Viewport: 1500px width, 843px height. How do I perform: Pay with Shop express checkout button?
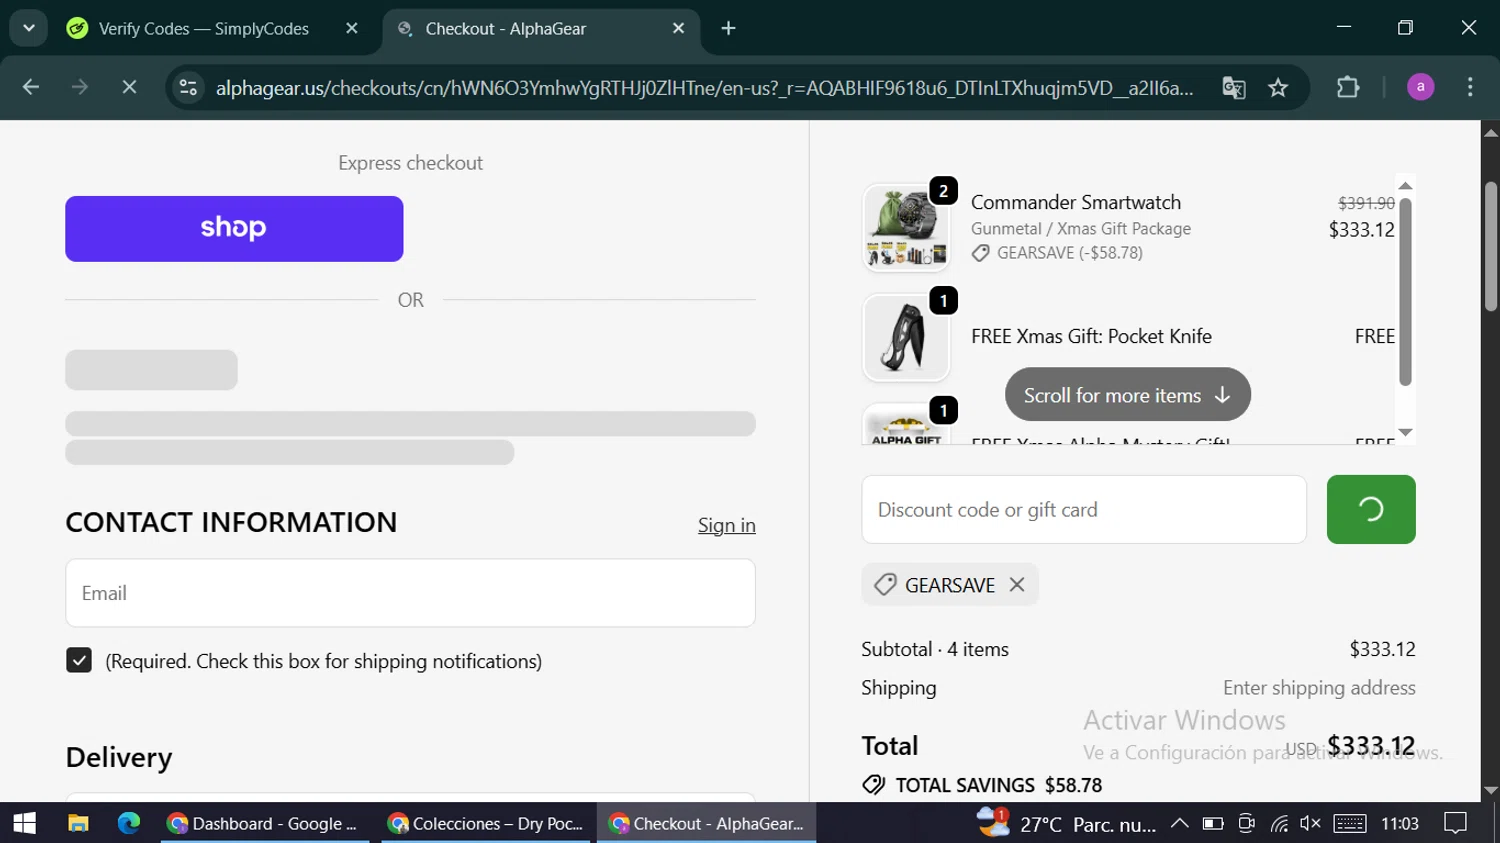tap(234, 229)
